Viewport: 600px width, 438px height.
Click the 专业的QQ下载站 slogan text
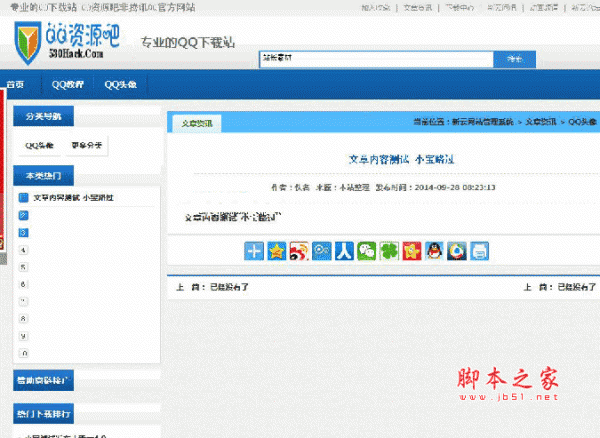pos(188,42)
